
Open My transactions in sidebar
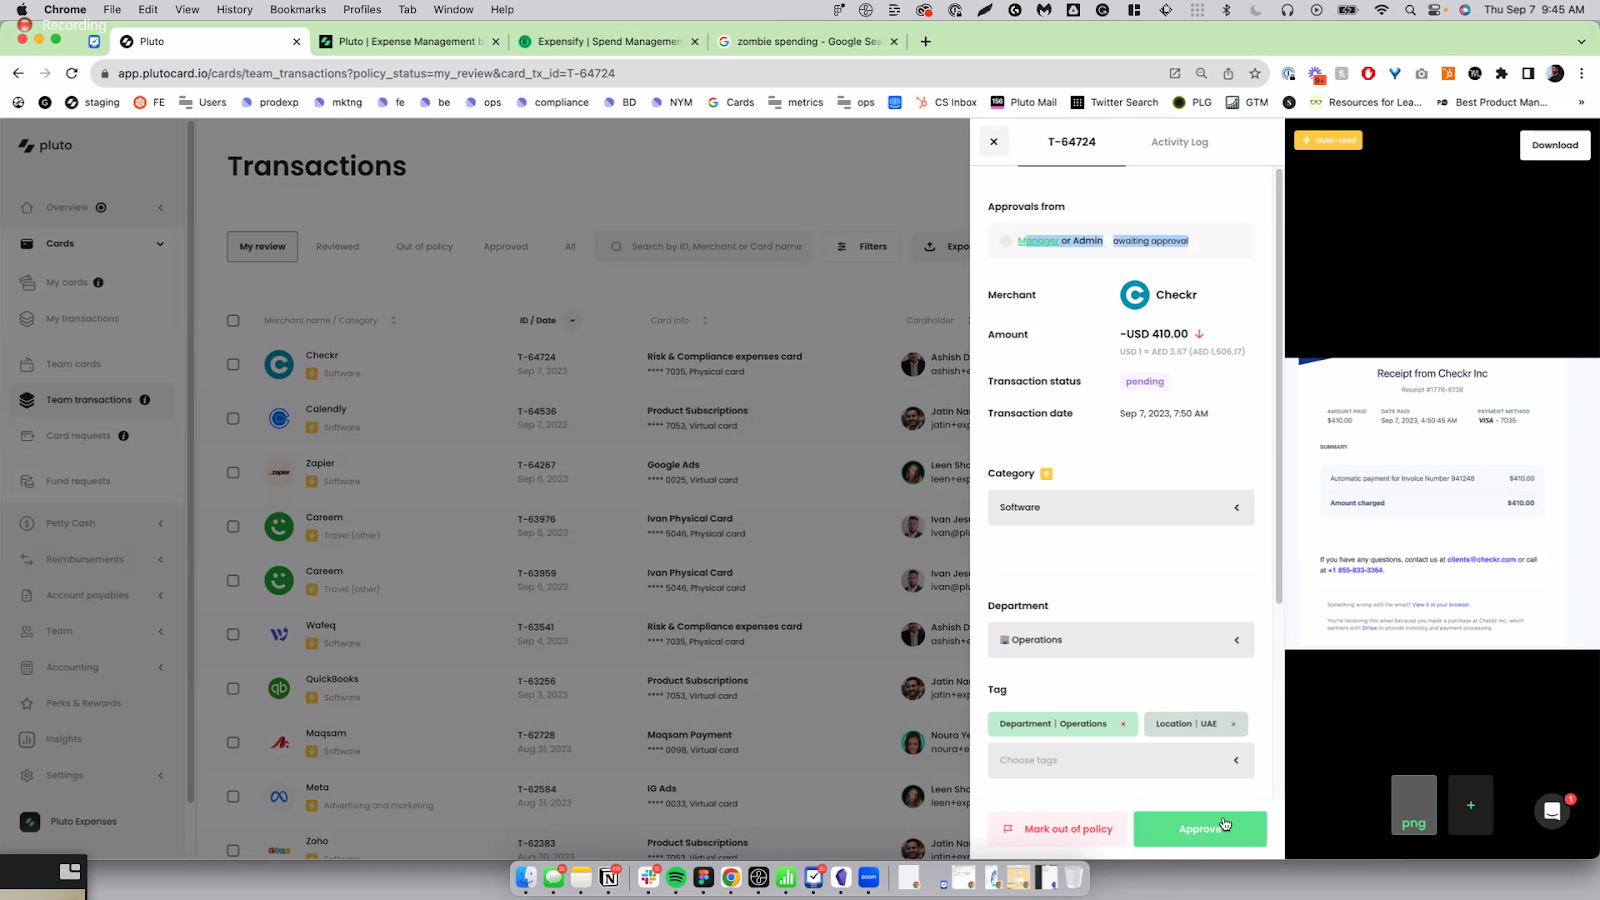pos(82,319)
